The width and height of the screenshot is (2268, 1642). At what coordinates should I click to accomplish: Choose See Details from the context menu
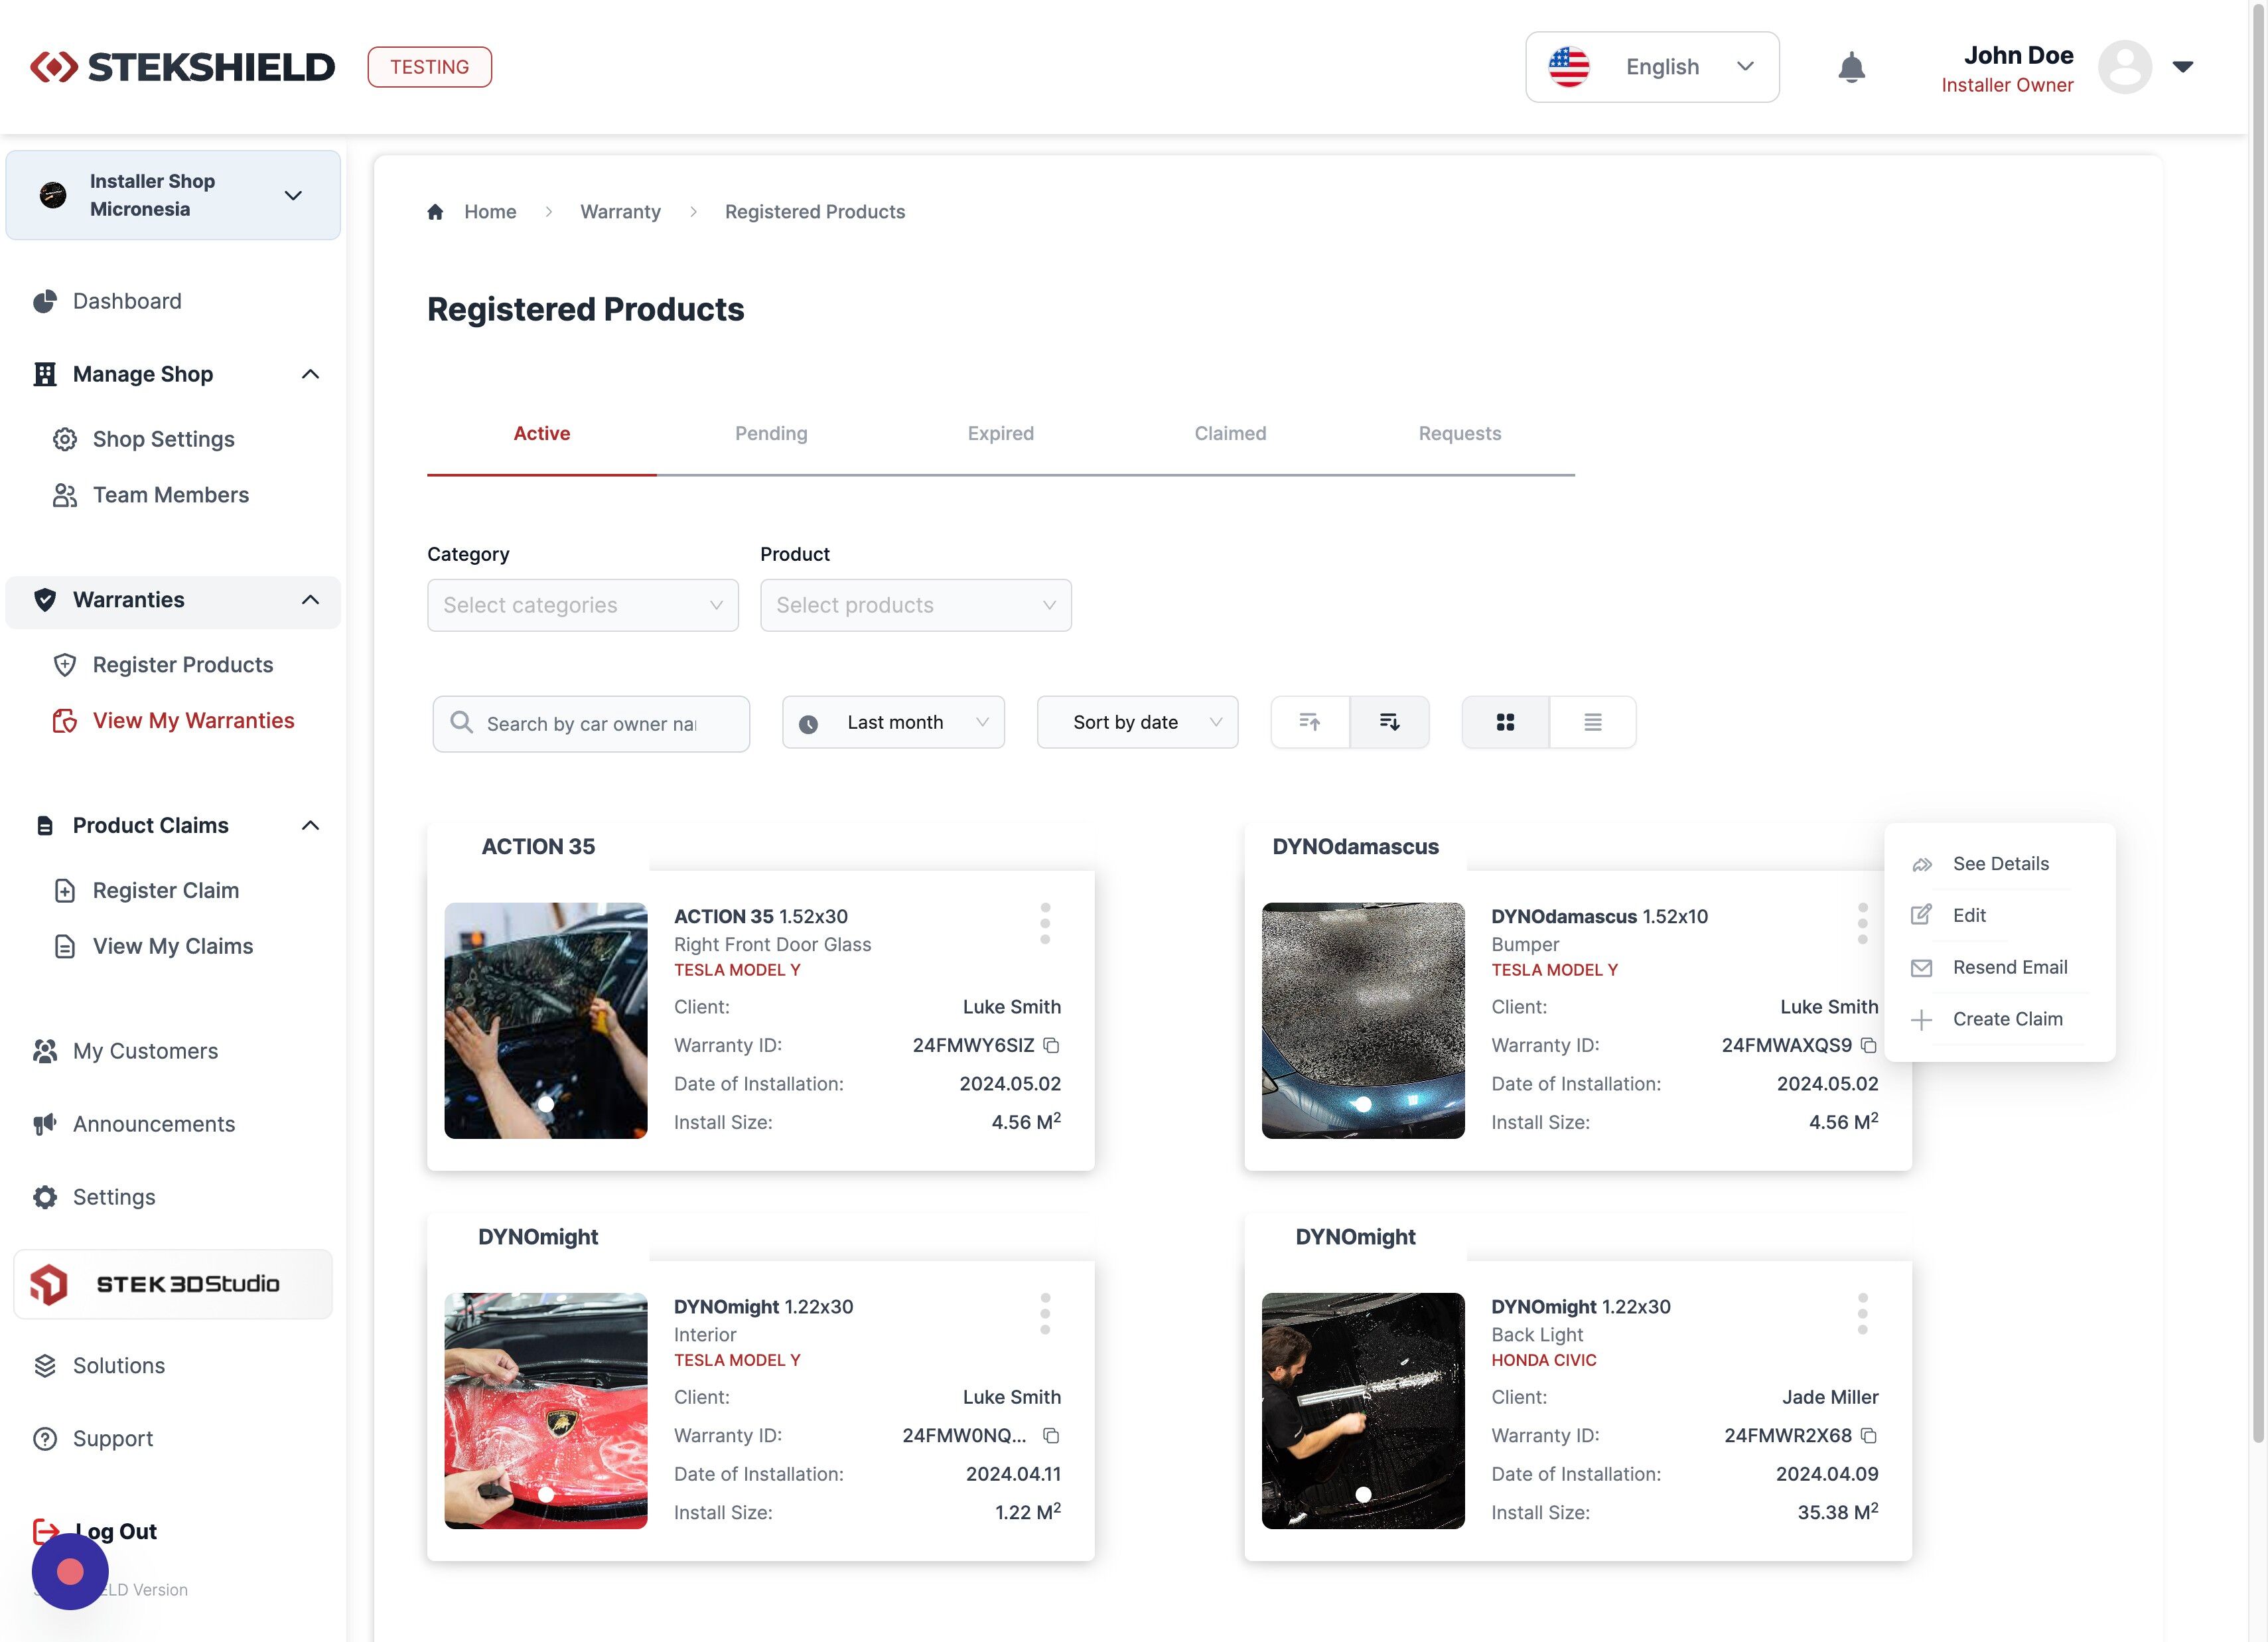[x=2000, y=864]
